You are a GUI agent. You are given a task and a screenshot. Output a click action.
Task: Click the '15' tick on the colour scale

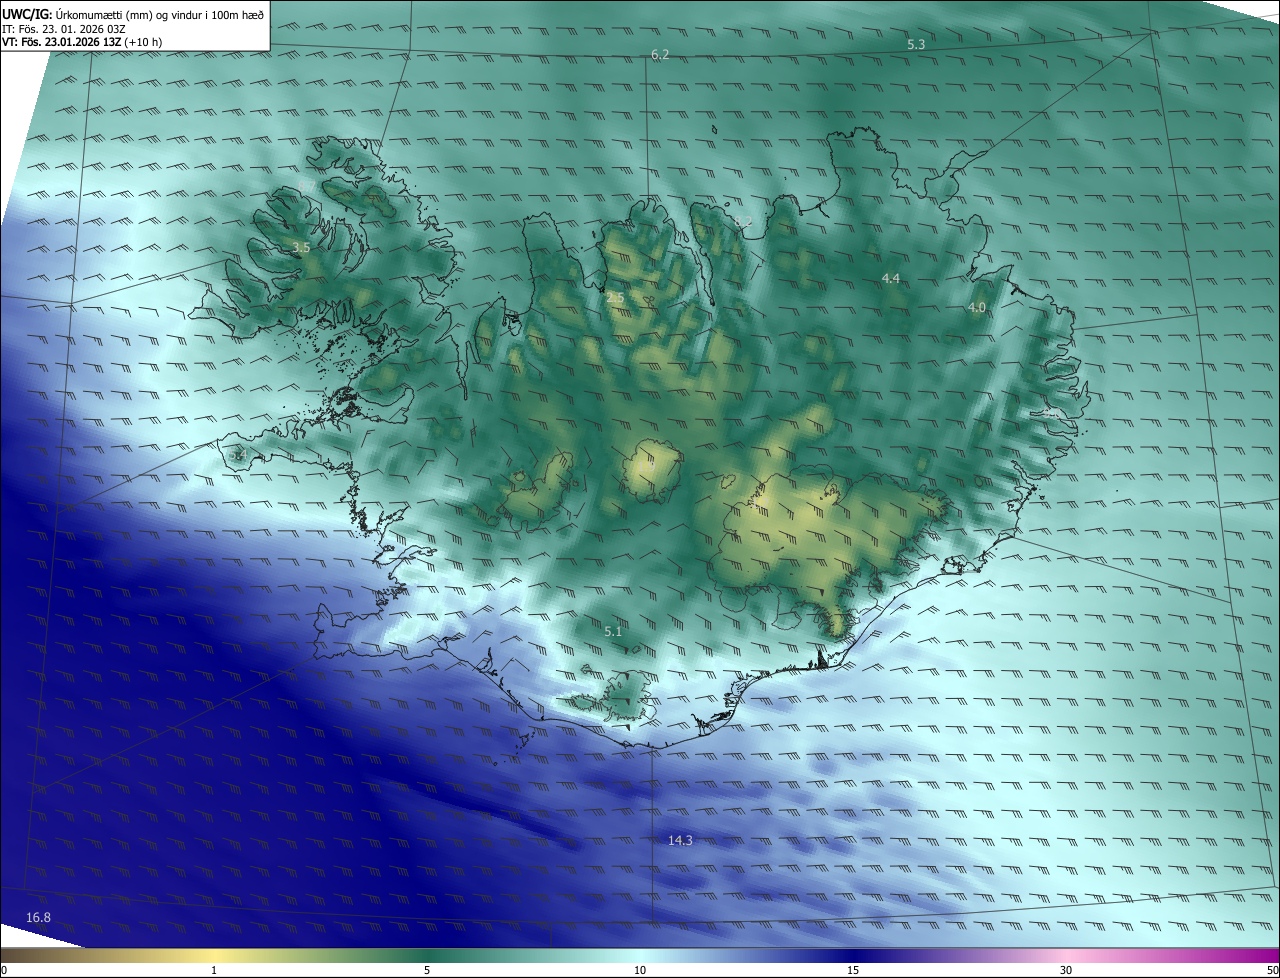(x=853, y=970)
